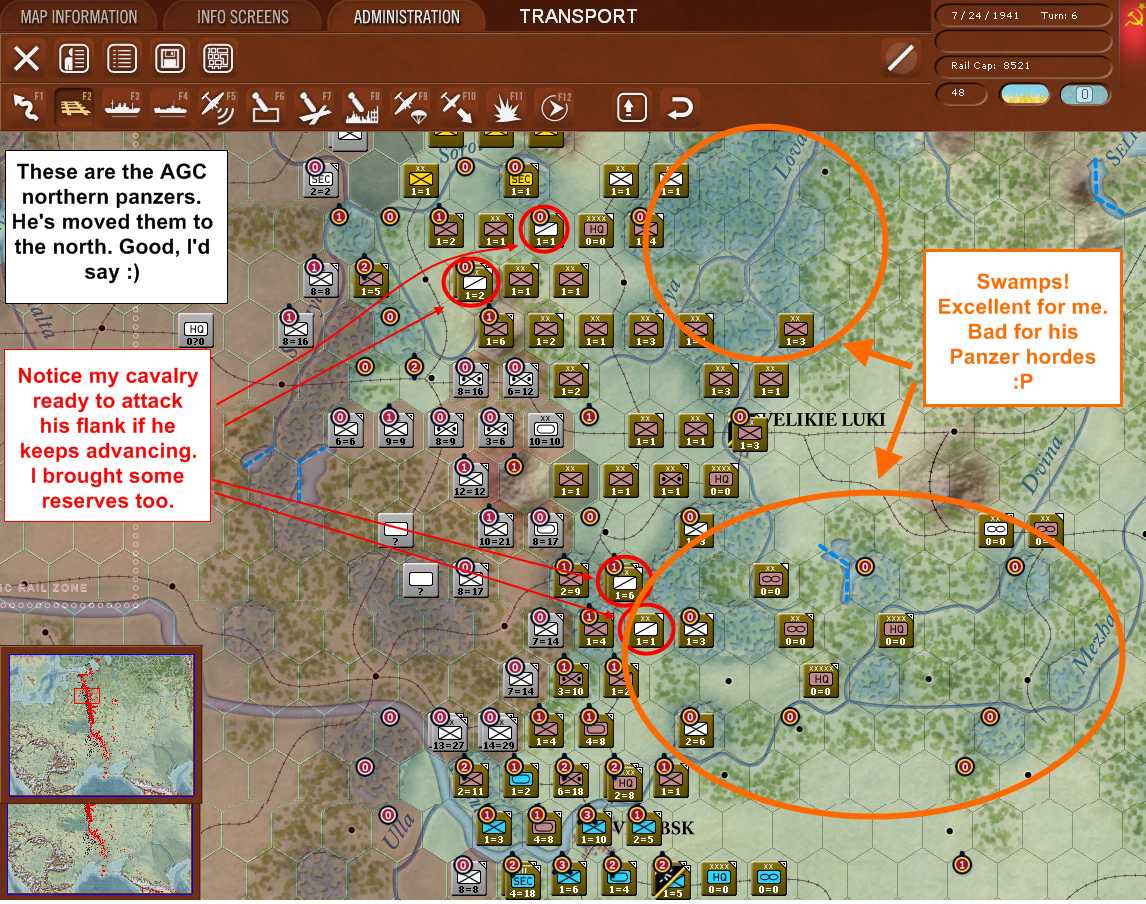Select the German 10=10 motorized unit
Screen dimensions: 1146x904
coord(544,431)
